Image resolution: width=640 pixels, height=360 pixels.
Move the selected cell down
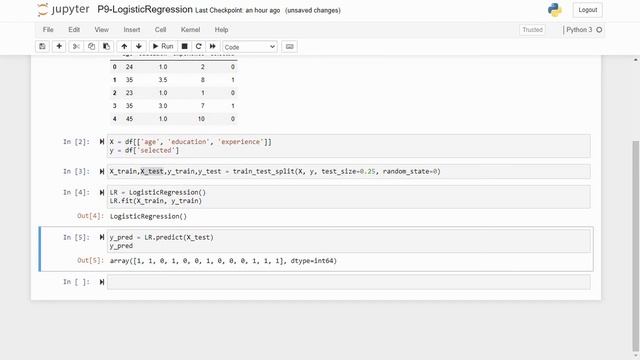139,47
